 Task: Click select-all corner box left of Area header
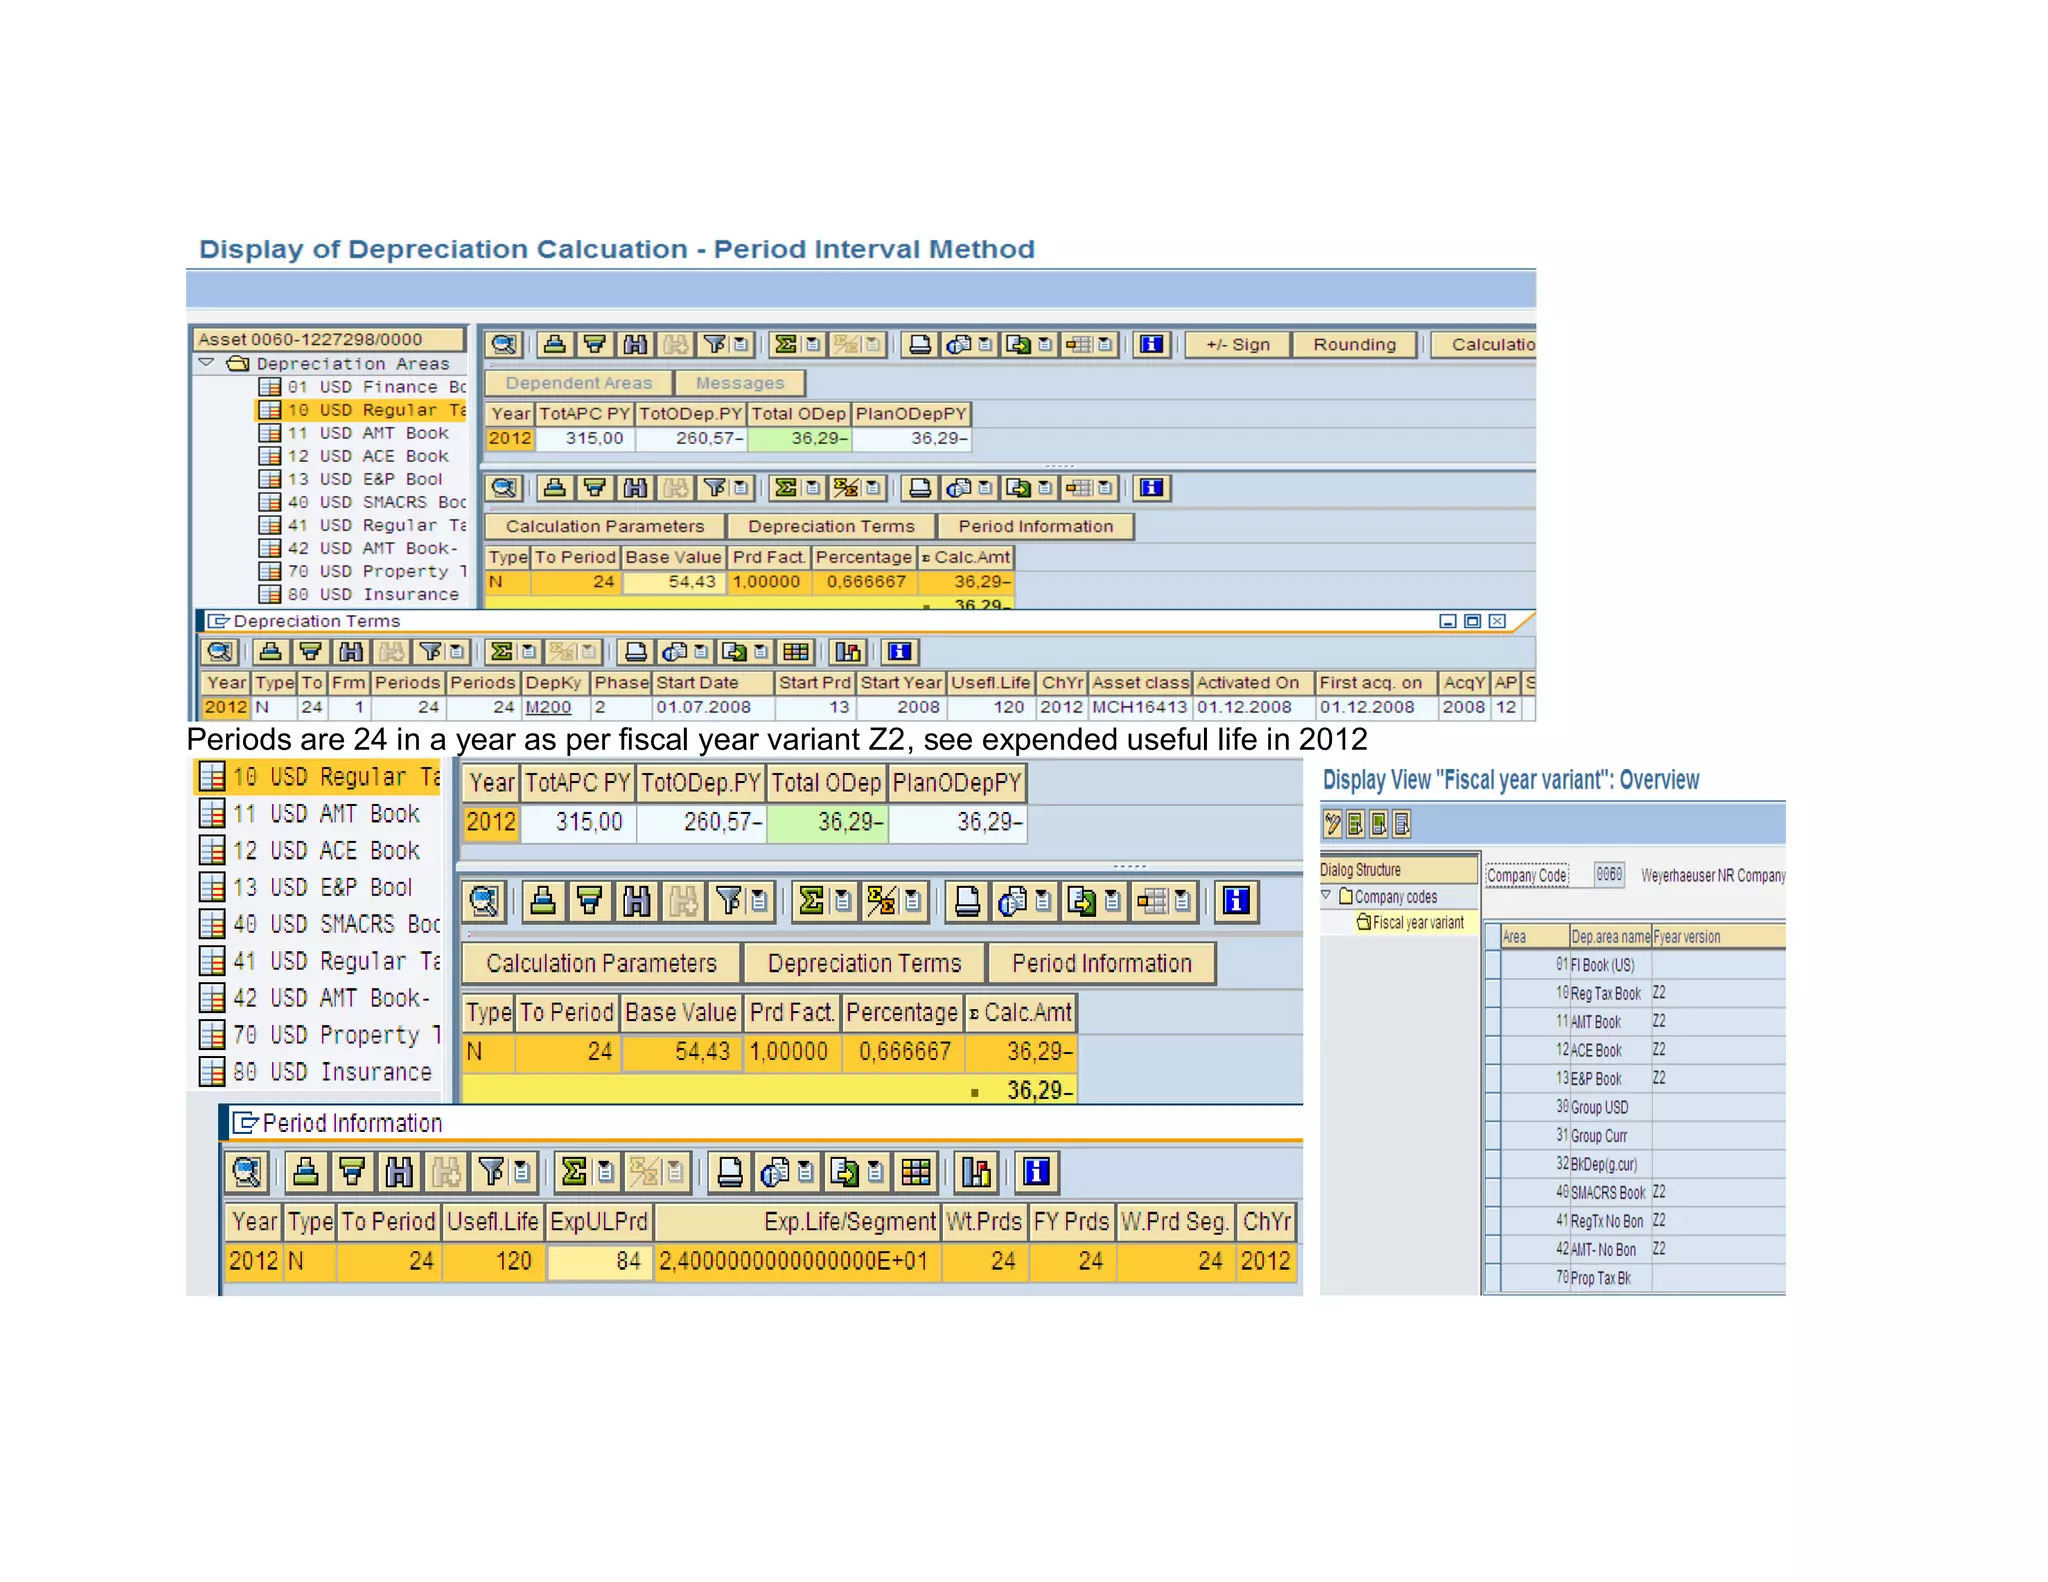coord(1493,937)
